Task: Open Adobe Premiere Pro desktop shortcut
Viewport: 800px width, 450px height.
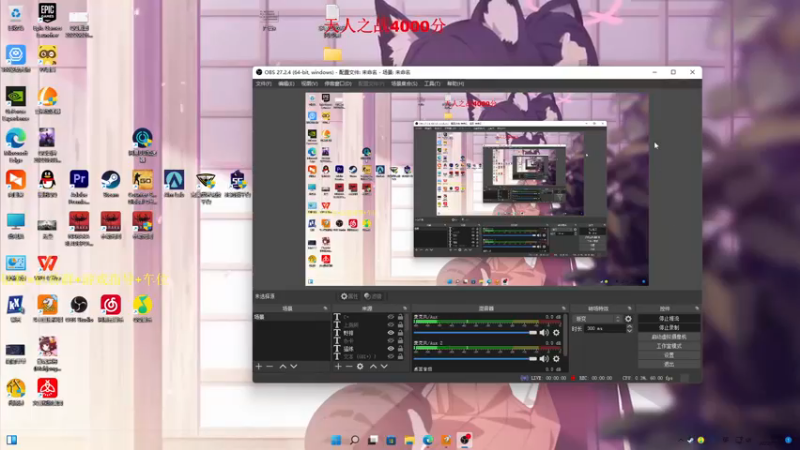Action: [x=79, y=187]
